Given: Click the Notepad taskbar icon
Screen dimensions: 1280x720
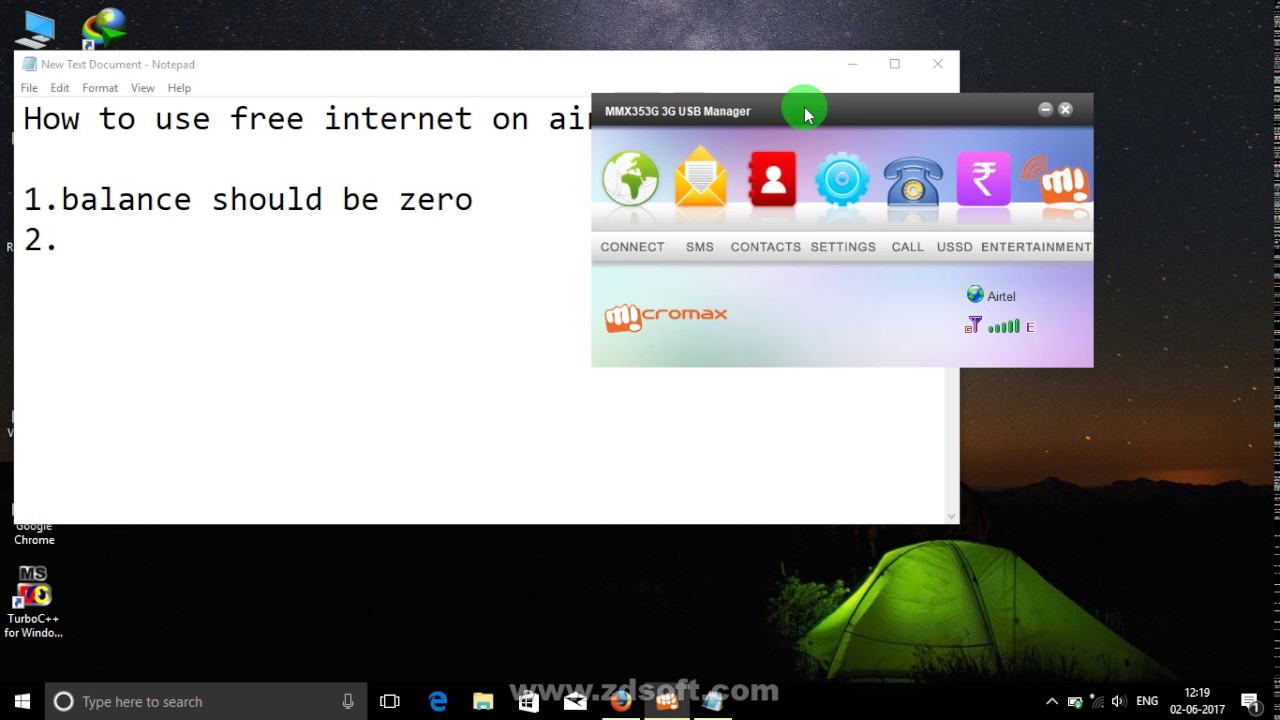Looking at the screenshot, I should point(713,701).
